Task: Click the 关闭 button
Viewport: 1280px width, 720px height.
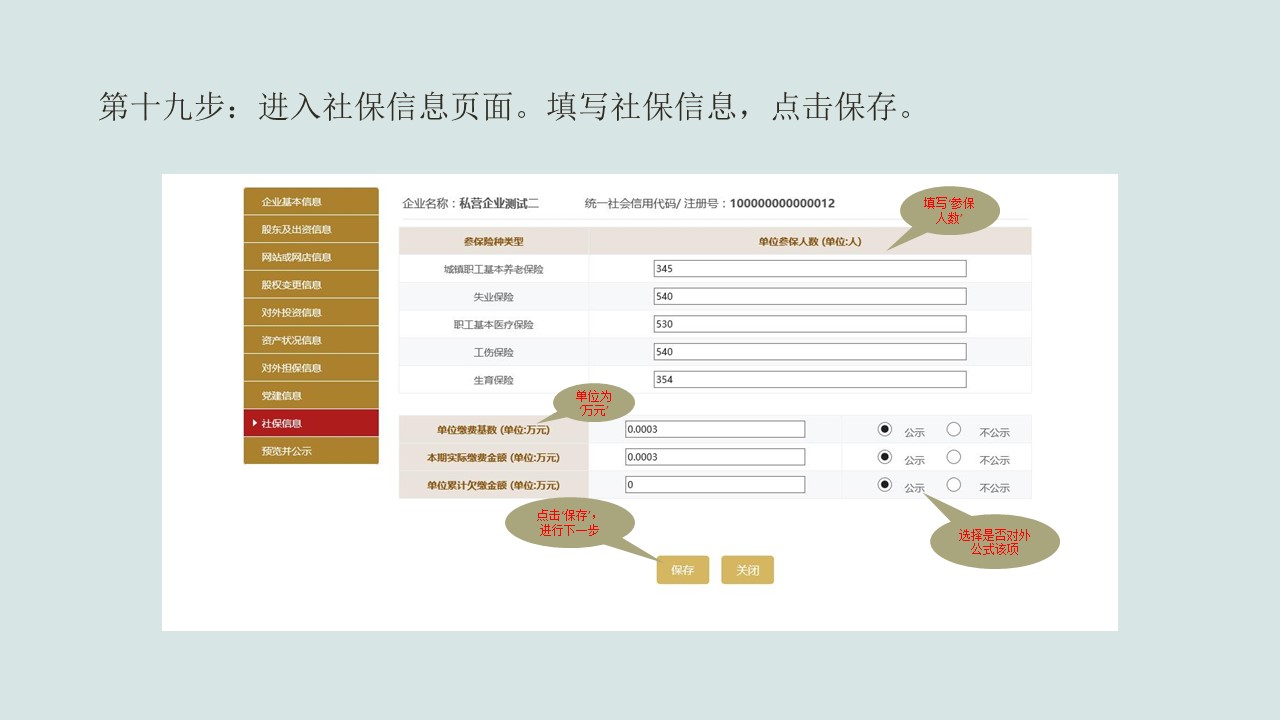Action: (x=747, y=569)
